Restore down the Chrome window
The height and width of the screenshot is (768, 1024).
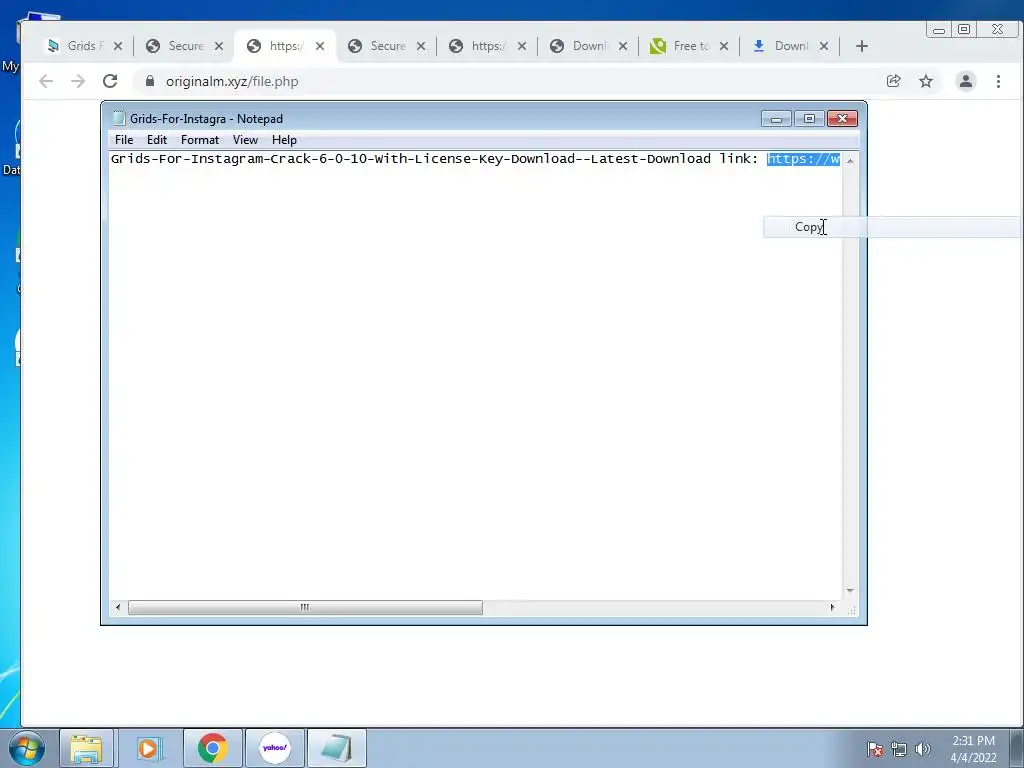pyautogui.click(x=964, y=29)
